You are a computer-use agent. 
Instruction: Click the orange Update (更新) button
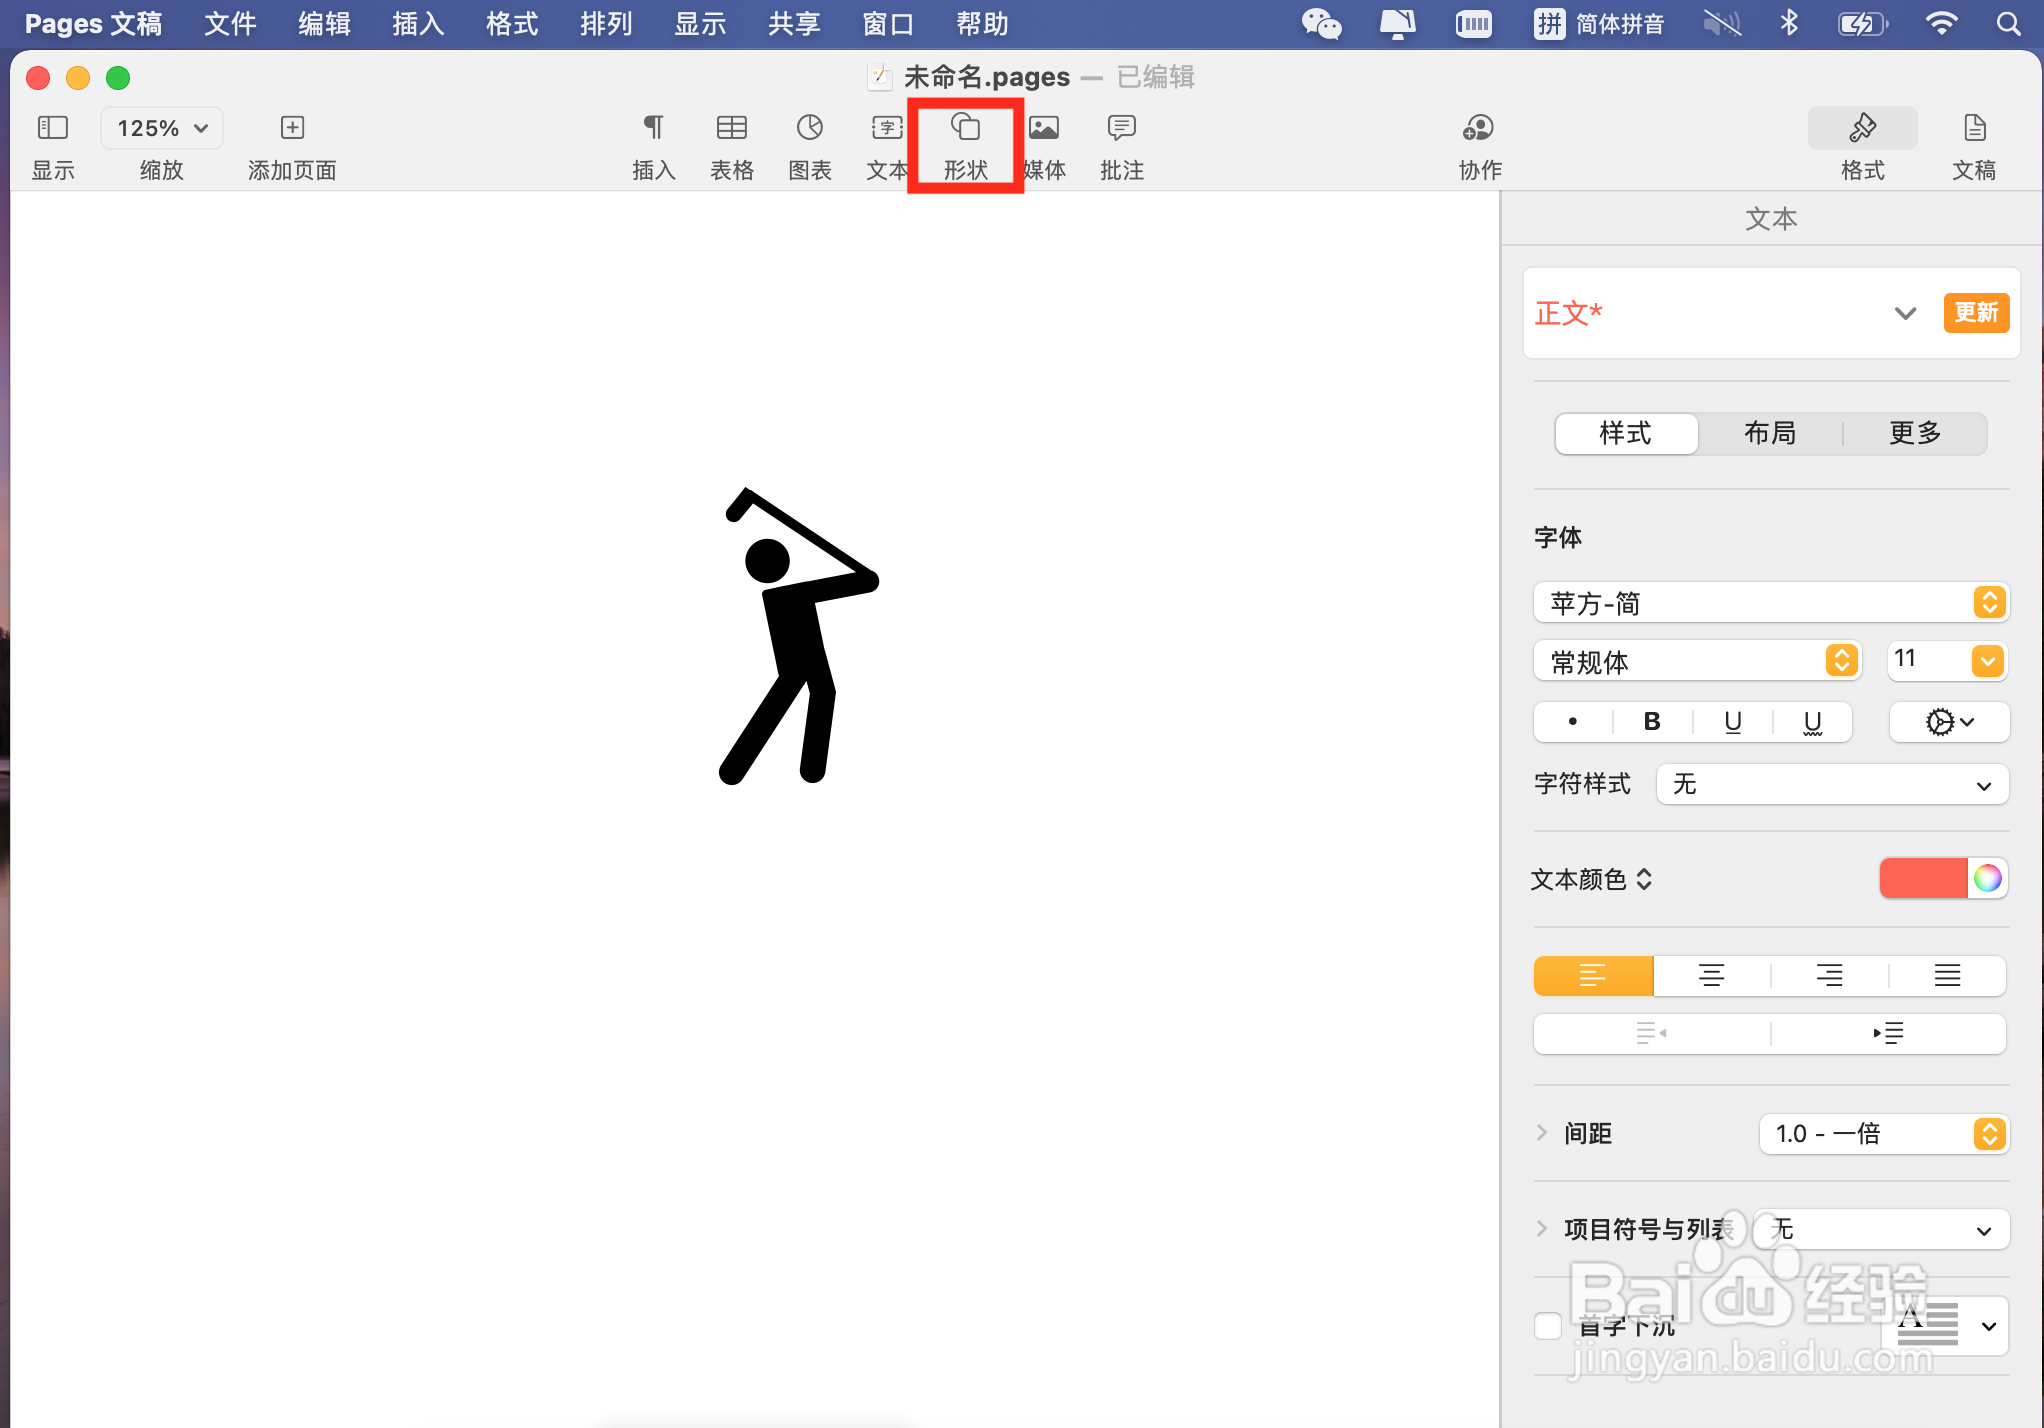tap(1975, 313)
